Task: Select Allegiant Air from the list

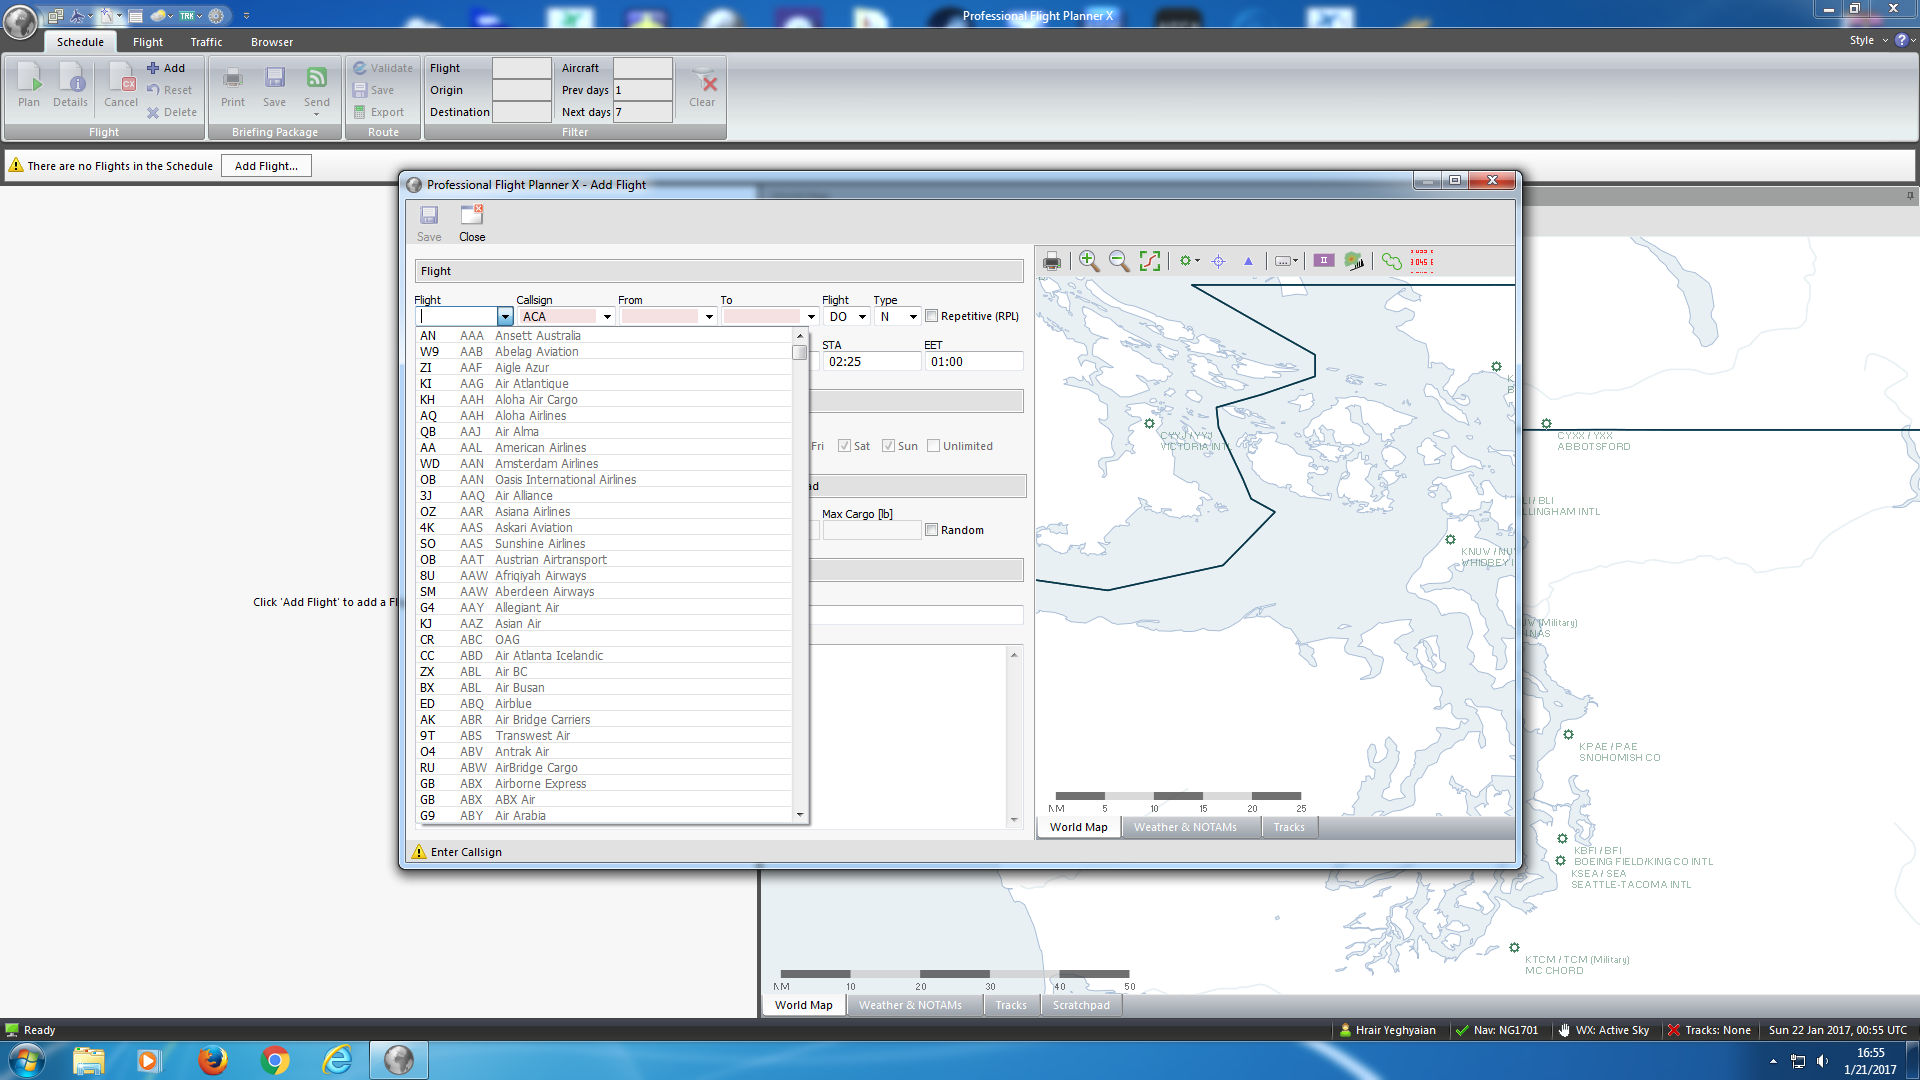Action: (x=604, y=608)
